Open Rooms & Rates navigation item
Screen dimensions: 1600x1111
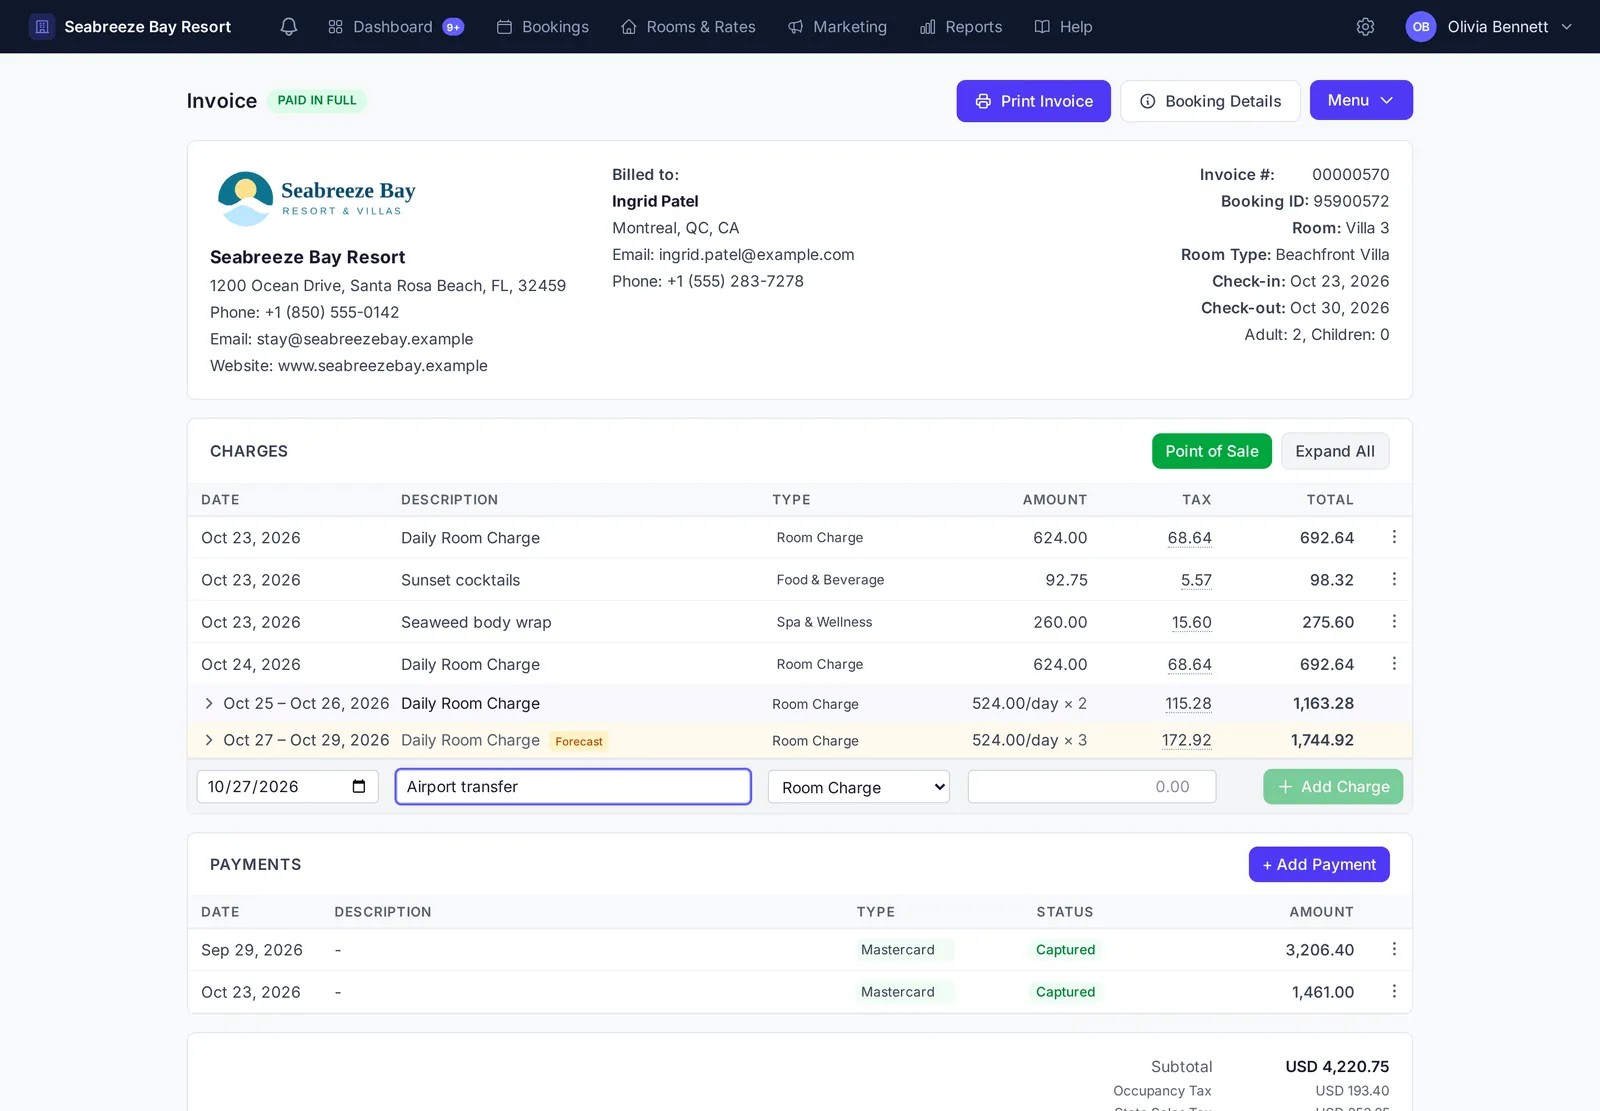tap(688, 27)
